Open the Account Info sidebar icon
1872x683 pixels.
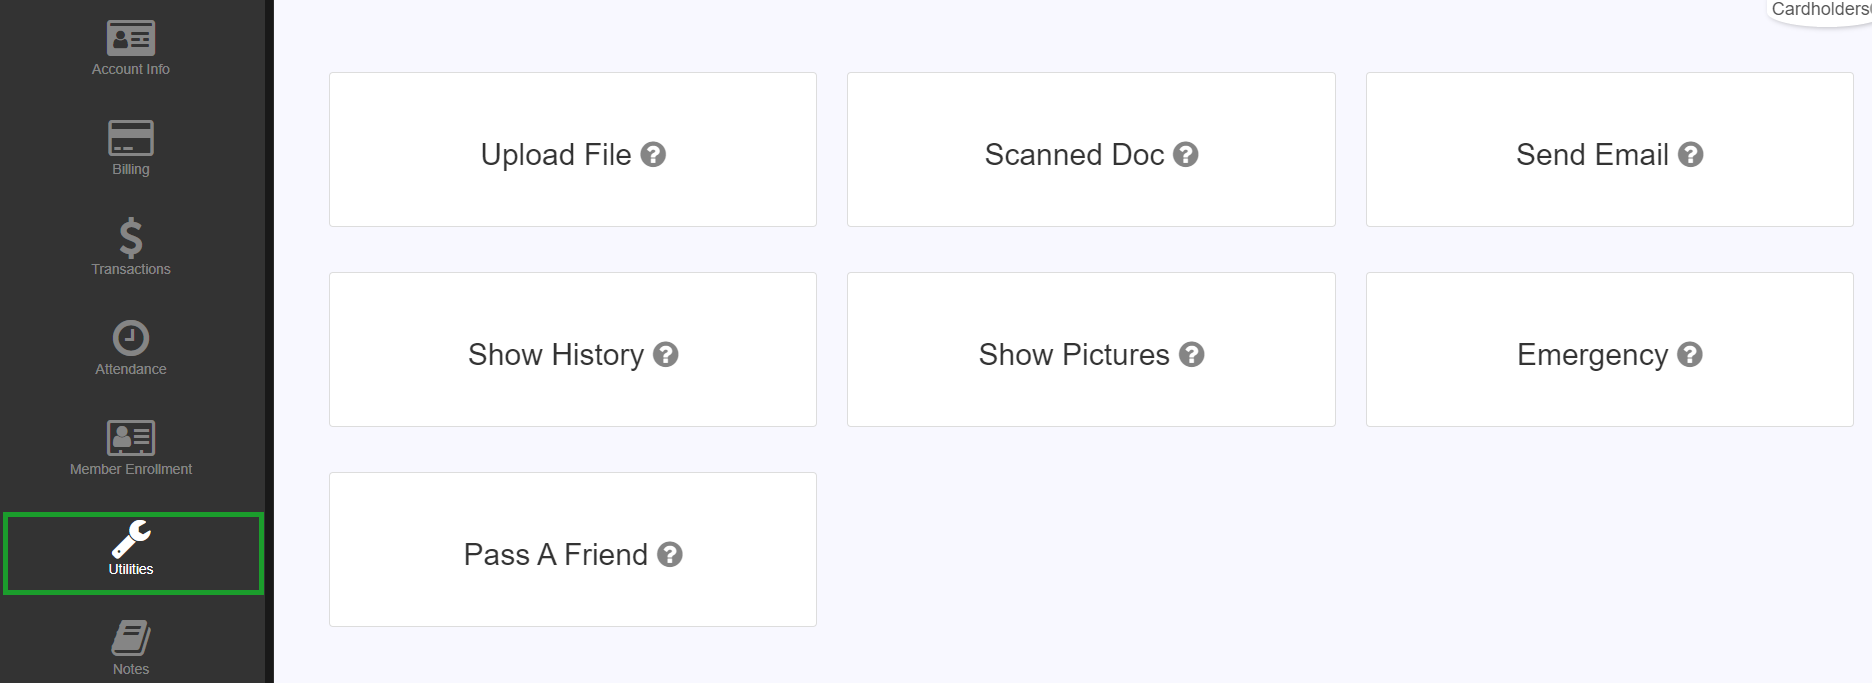[x=131, y=38]
